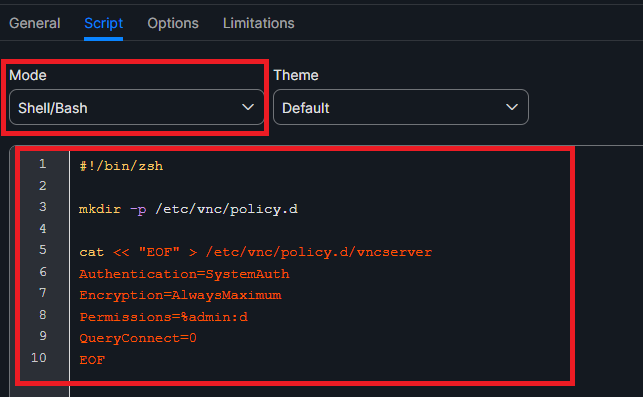Click the Encryption=AlwaysMaximum line
The height and width of the screenshot is (397, 643).
(180, 295)
